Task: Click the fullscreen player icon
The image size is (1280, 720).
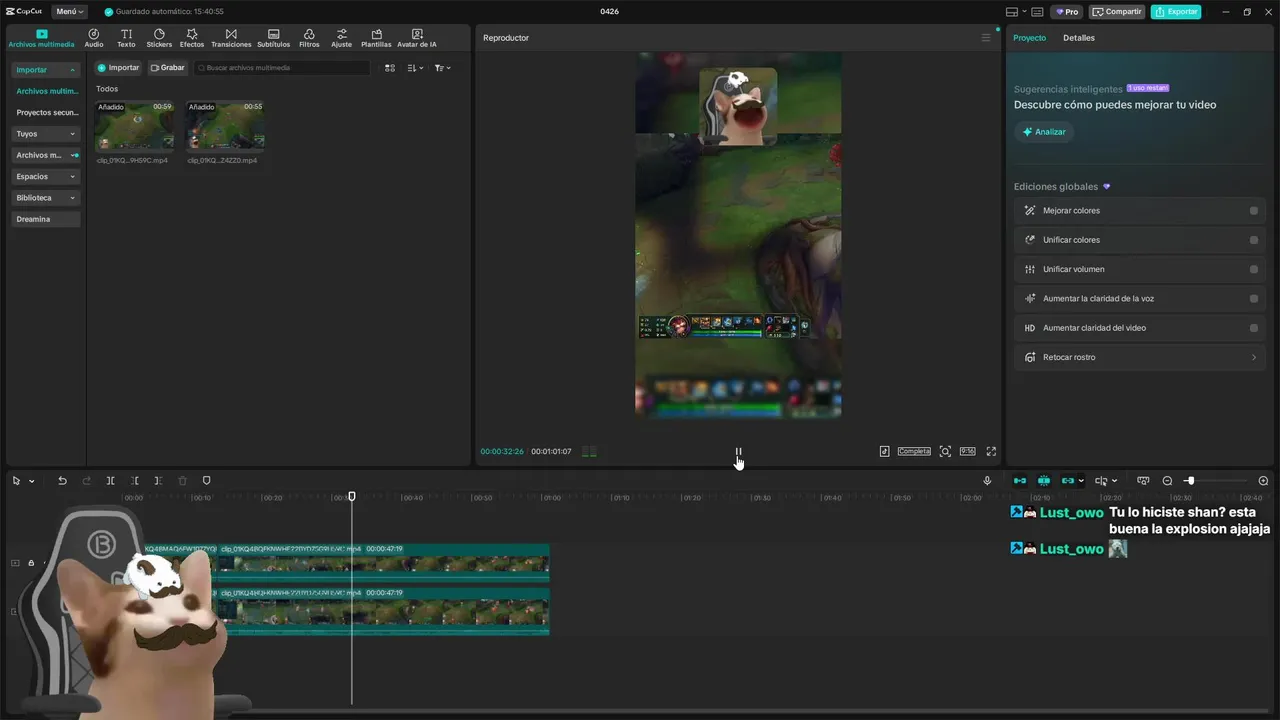Action: point(991,452)
